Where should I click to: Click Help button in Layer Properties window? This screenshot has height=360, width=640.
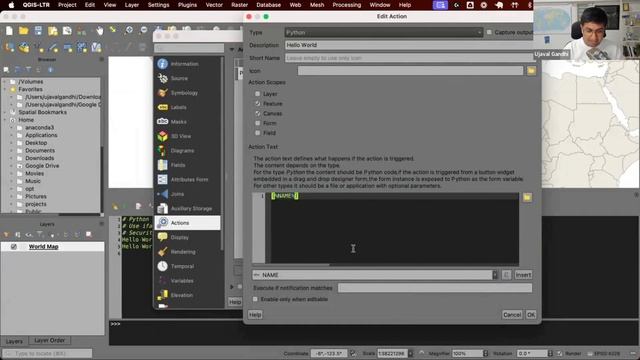point(235,302)
